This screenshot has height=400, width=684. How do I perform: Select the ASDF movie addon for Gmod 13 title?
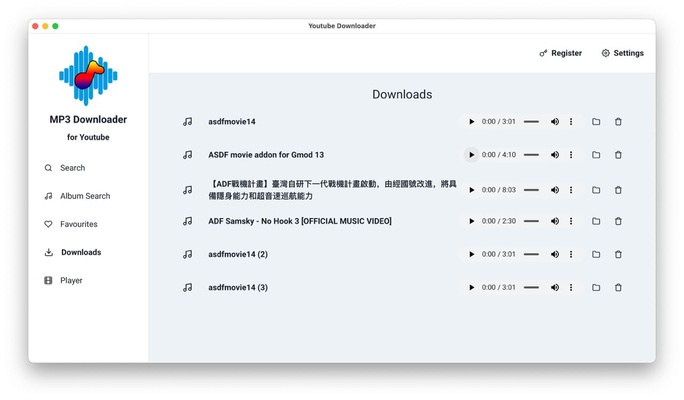tap(266, 155)
